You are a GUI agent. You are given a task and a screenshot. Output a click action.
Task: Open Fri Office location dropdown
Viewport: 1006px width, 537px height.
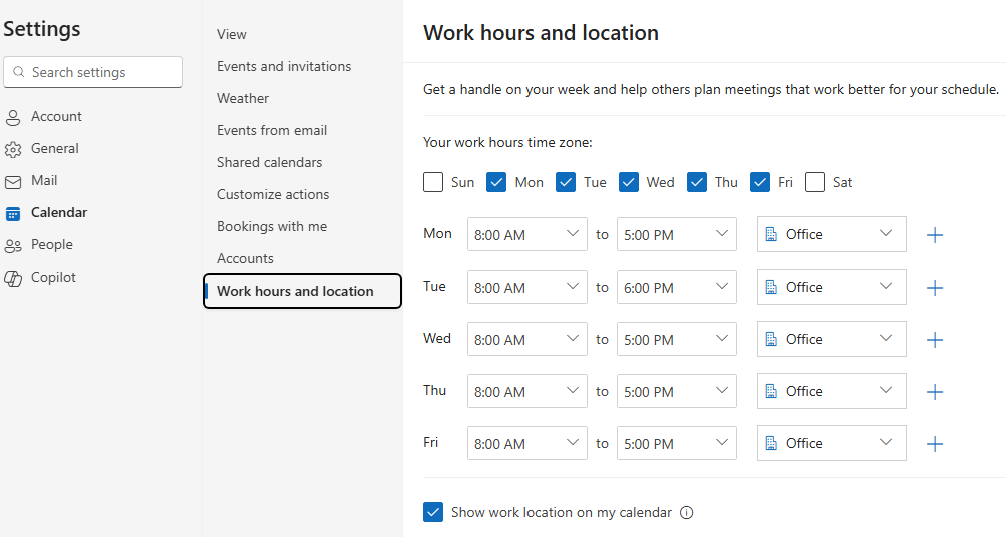click(831, 443)
